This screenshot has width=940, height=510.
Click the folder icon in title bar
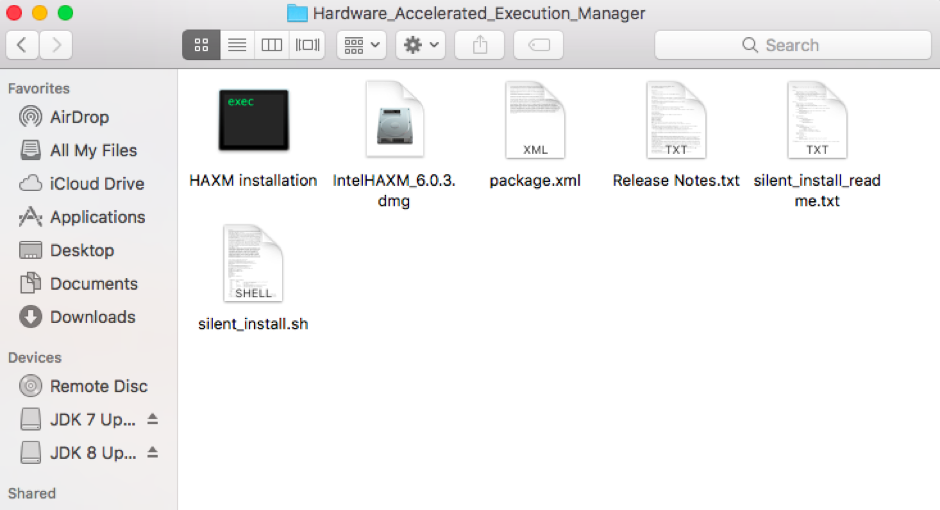click(297, 13)
